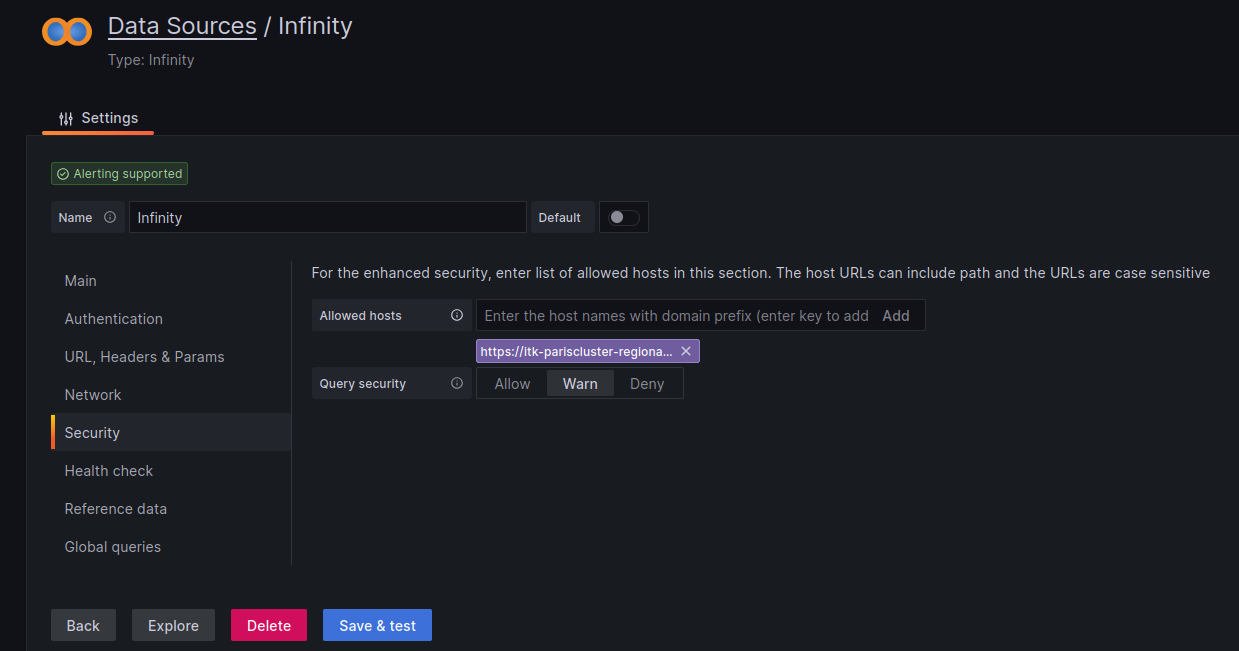Remove the itk-pariscluster allowed host tag
This screenshot has width=1239, height=651.
686,351
